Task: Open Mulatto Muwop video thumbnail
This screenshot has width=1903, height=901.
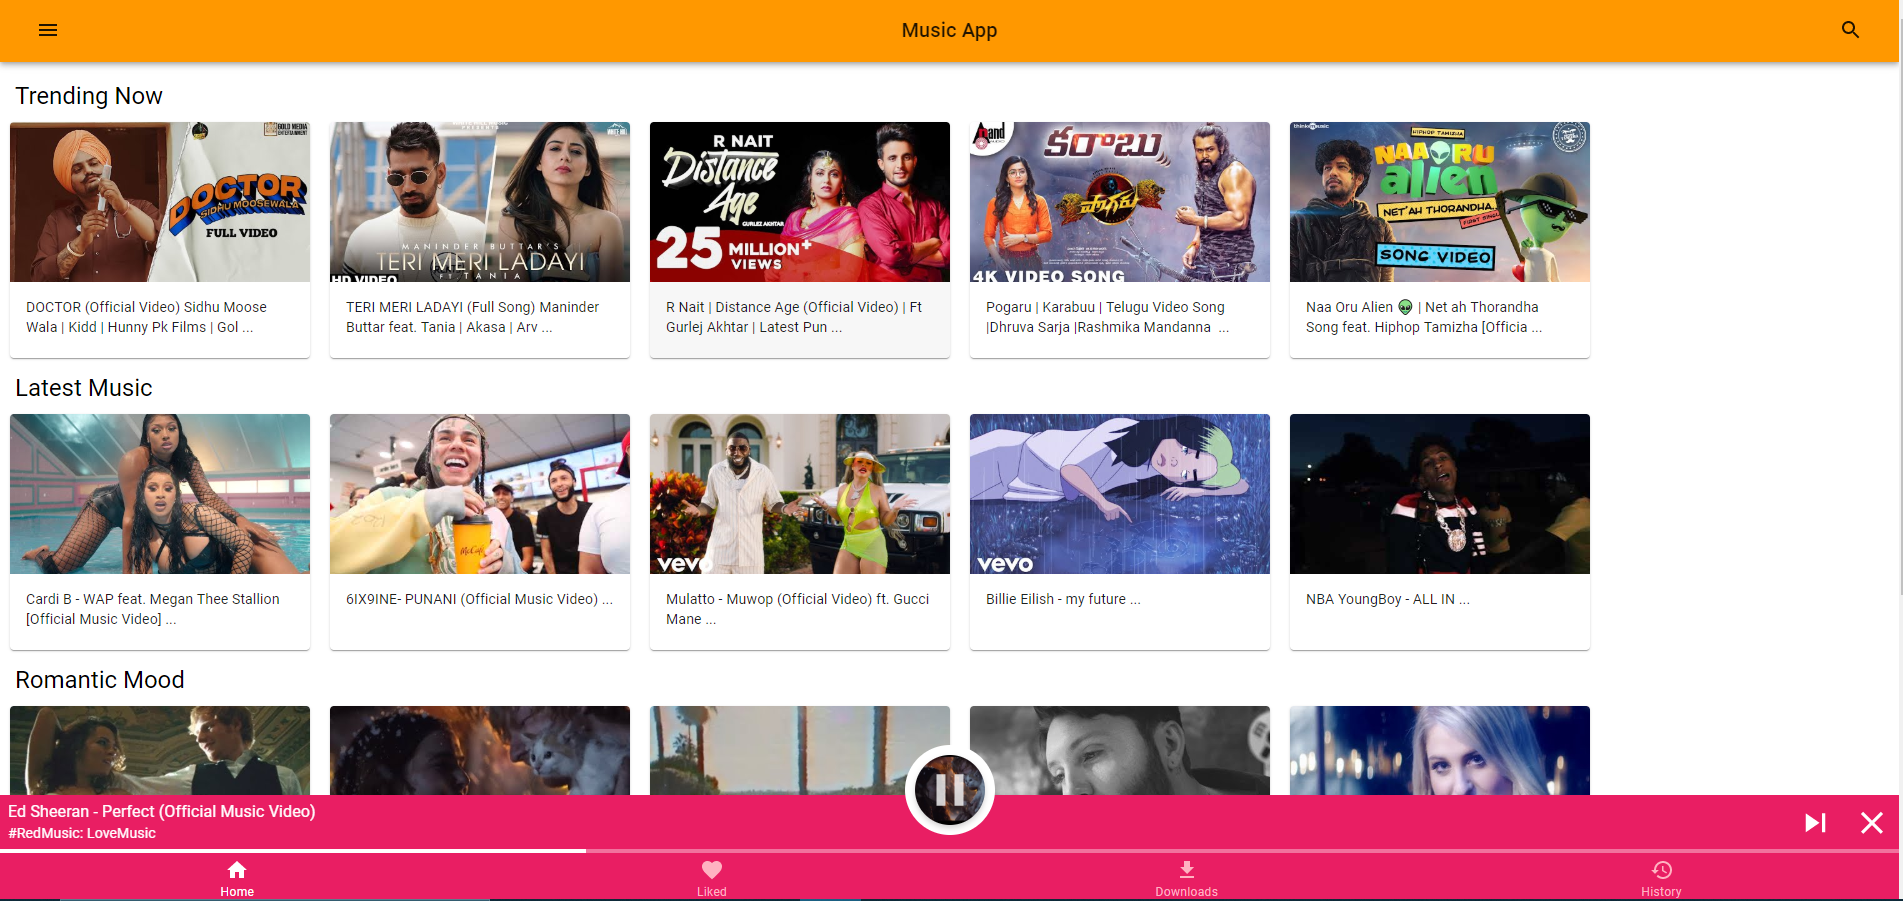Action: [800, 494]
